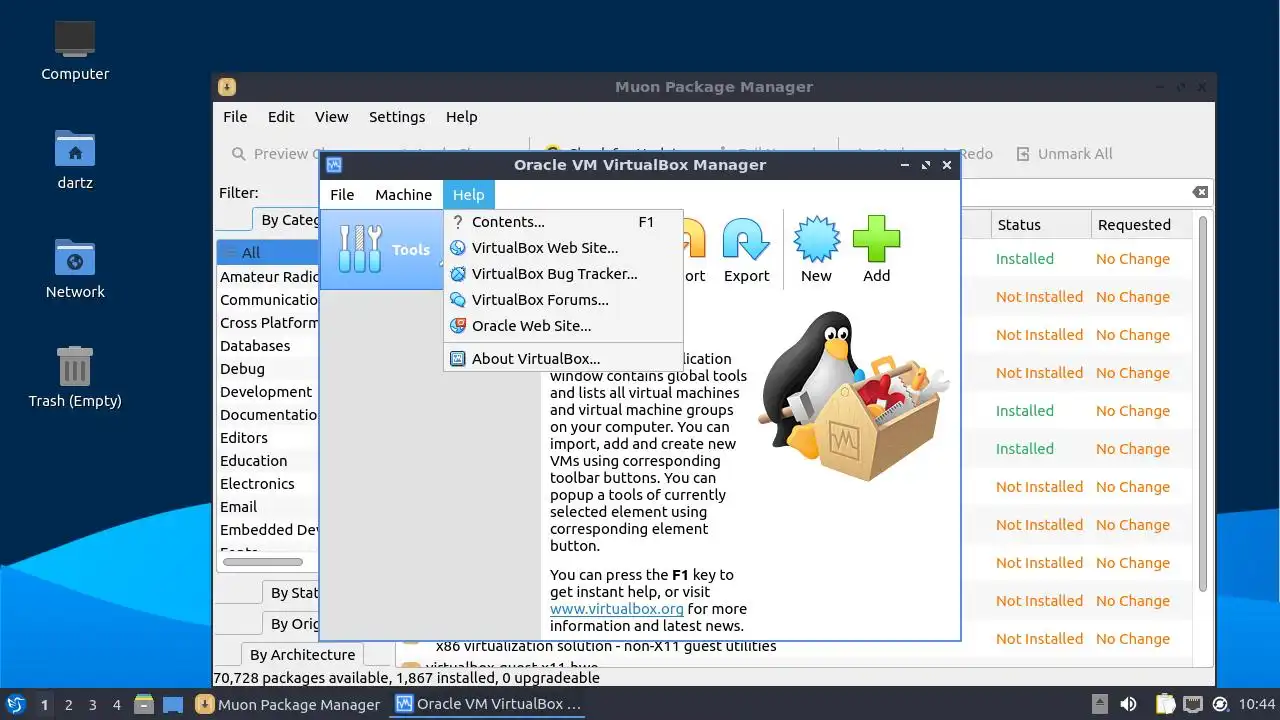Sort by the Status column header
Viewport: 1280px width, 720px height.
(1040, 225)
